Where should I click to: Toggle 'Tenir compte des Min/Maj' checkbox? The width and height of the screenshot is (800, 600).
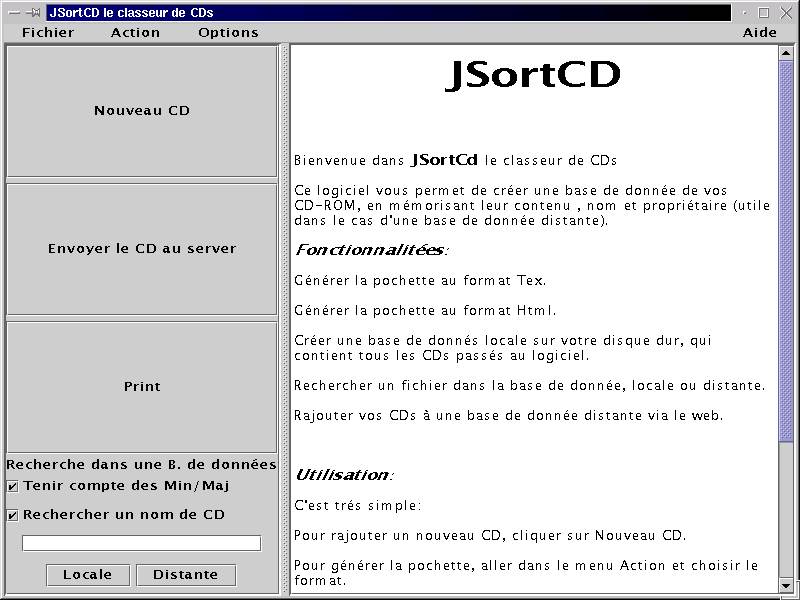[13, 487]
